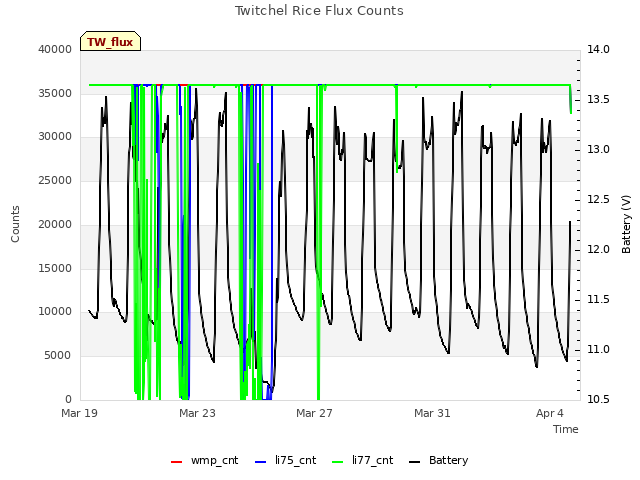Viewport: 640px width, 480px height.
Task: Click the Mar 19 x-axis label
Action: pos(80,413)
